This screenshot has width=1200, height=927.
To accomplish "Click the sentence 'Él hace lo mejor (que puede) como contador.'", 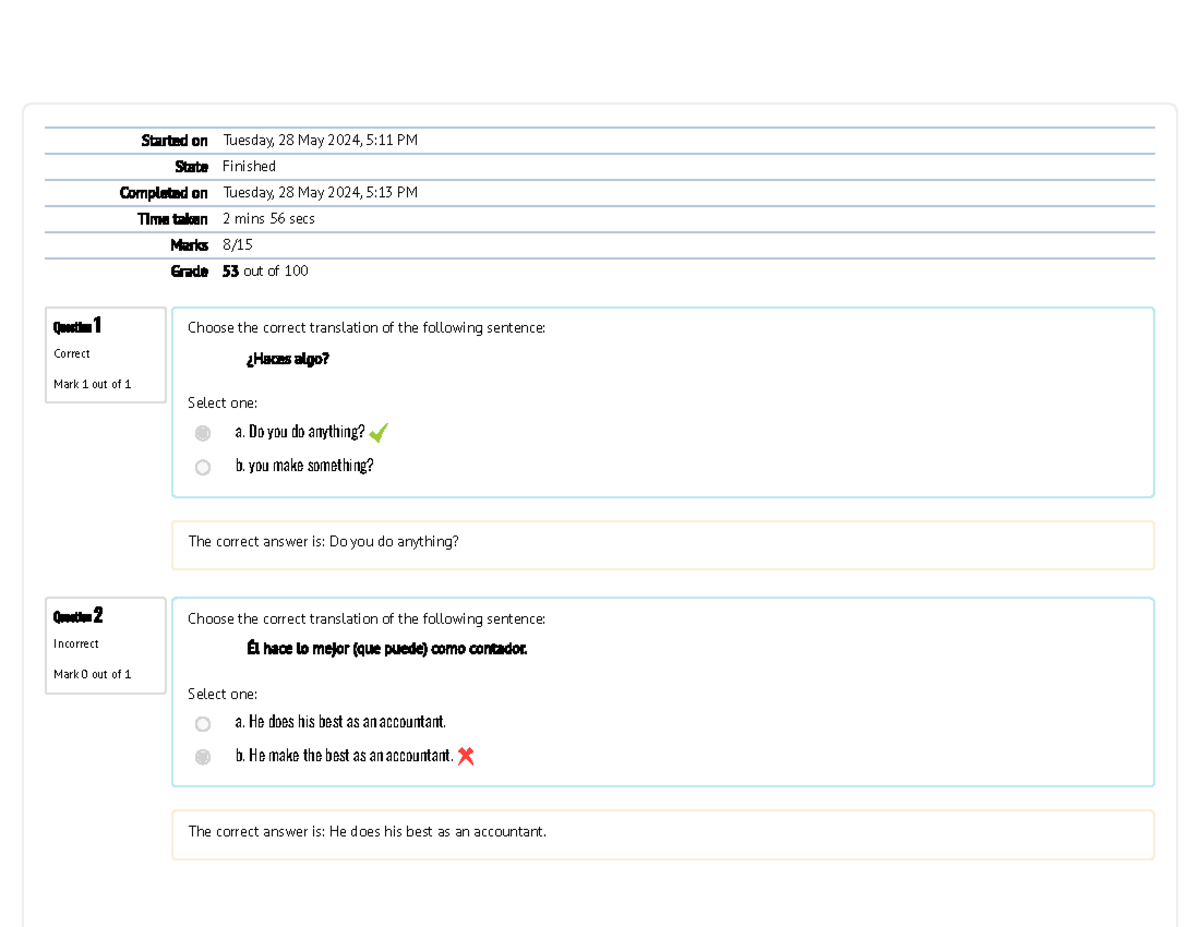I will [386, 649].
